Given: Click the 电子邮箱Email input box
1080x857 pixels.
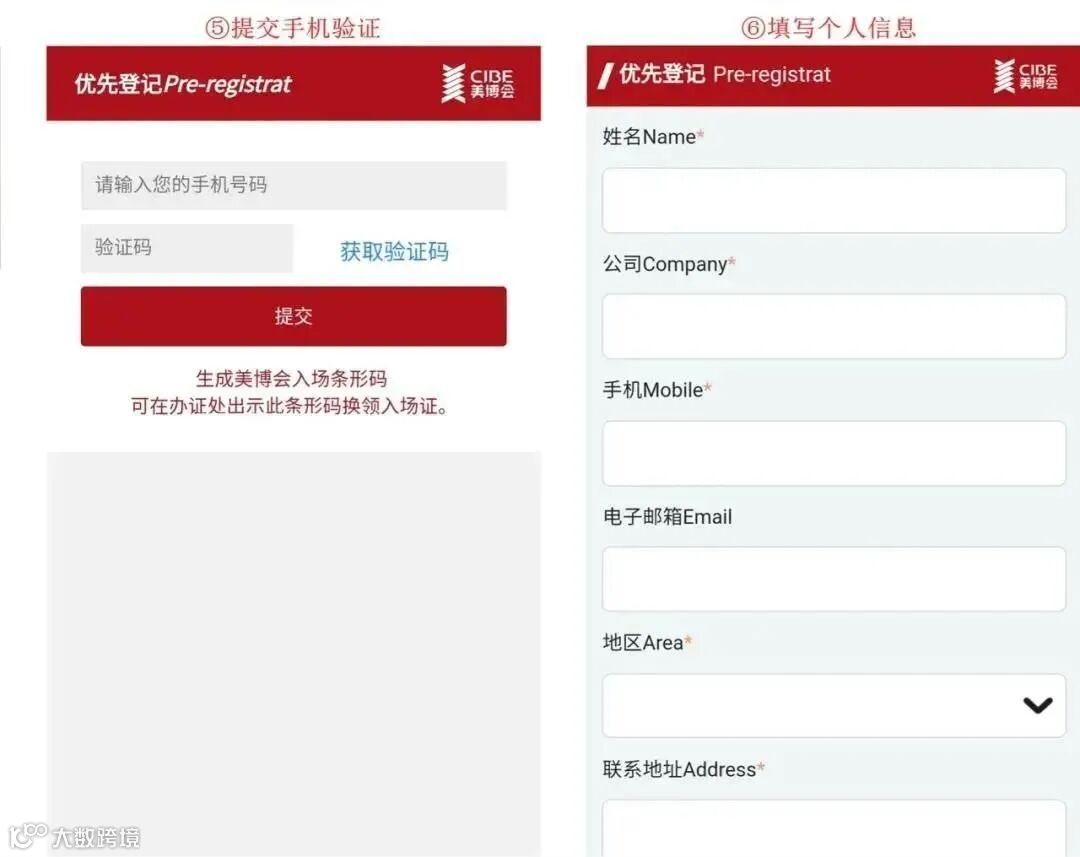Looking at the screenshot, I should [x=834, y=579].
